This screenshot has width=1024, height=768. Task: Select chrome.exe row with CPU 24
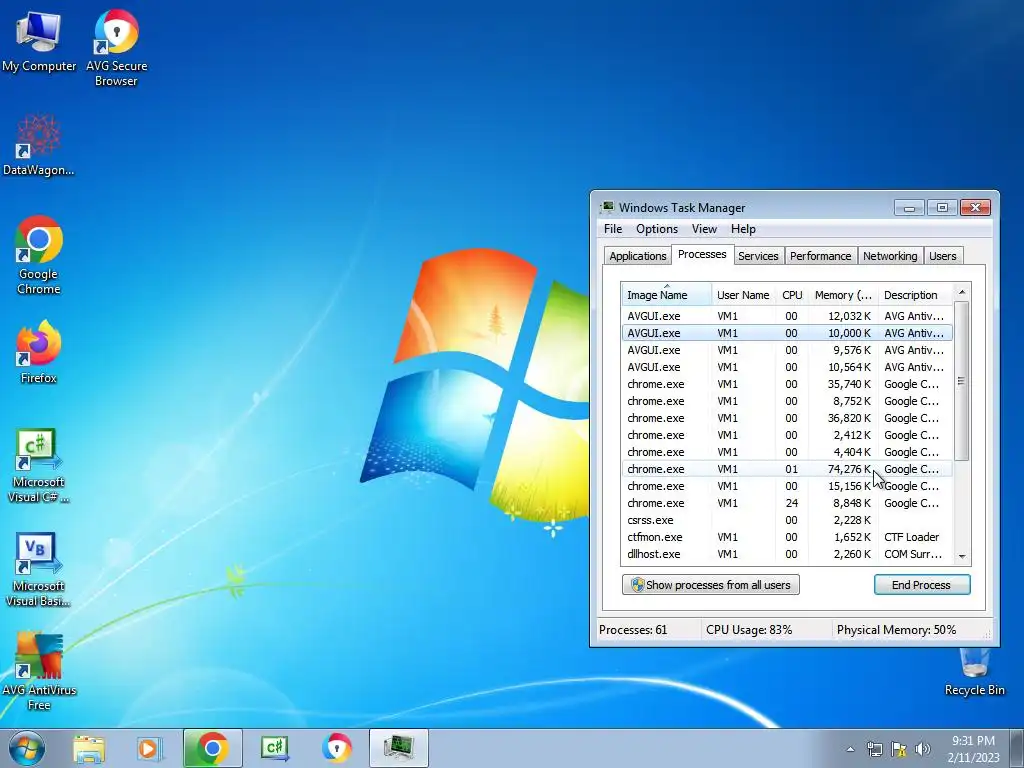(787, 503)
